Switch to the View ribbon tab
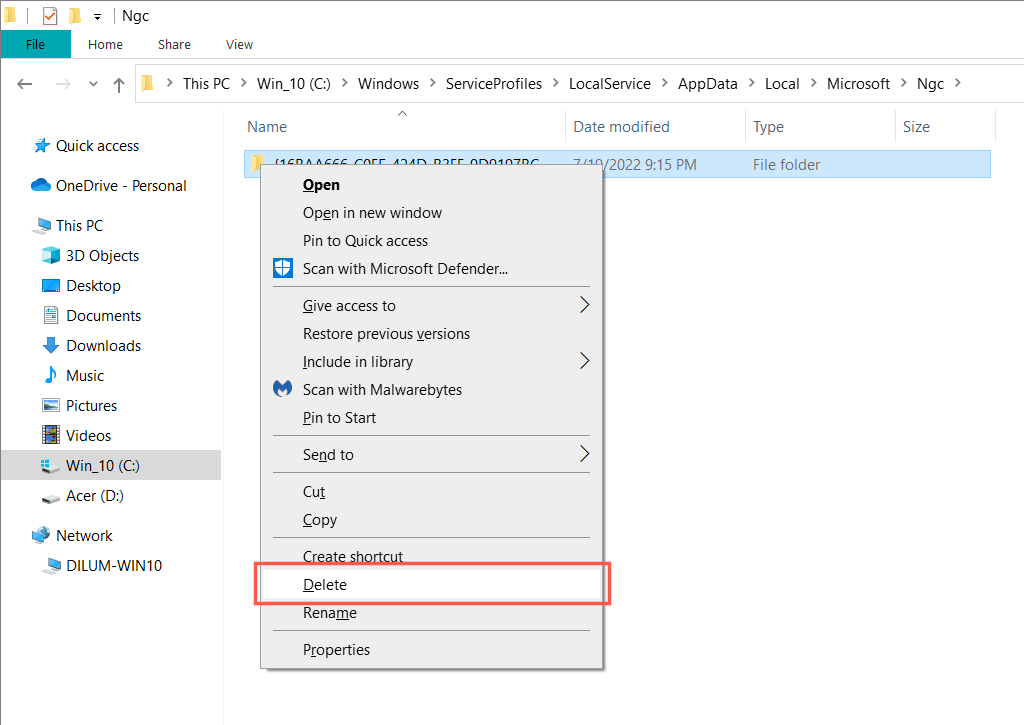 click(239, 45)
